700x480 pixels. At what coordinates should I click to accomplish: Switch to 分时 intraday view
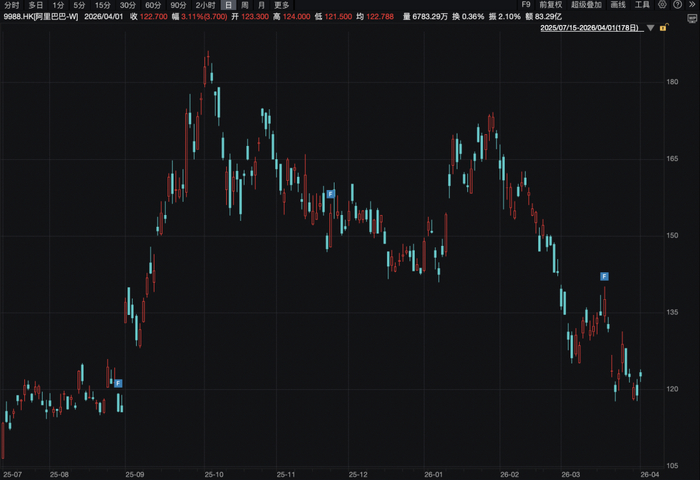click(11, 5)
